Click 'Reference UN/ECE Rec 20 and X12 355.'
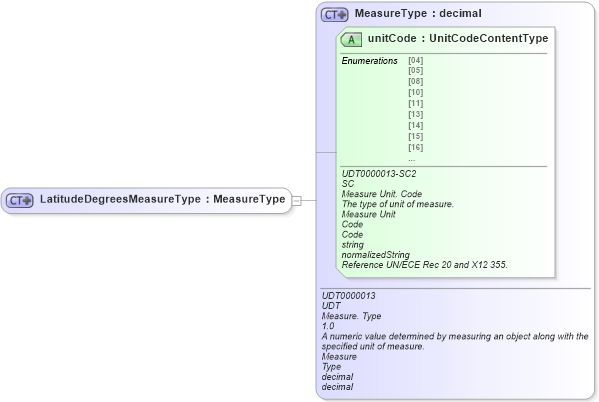Viewport: 599px width, 402px height. click(424, 265)
